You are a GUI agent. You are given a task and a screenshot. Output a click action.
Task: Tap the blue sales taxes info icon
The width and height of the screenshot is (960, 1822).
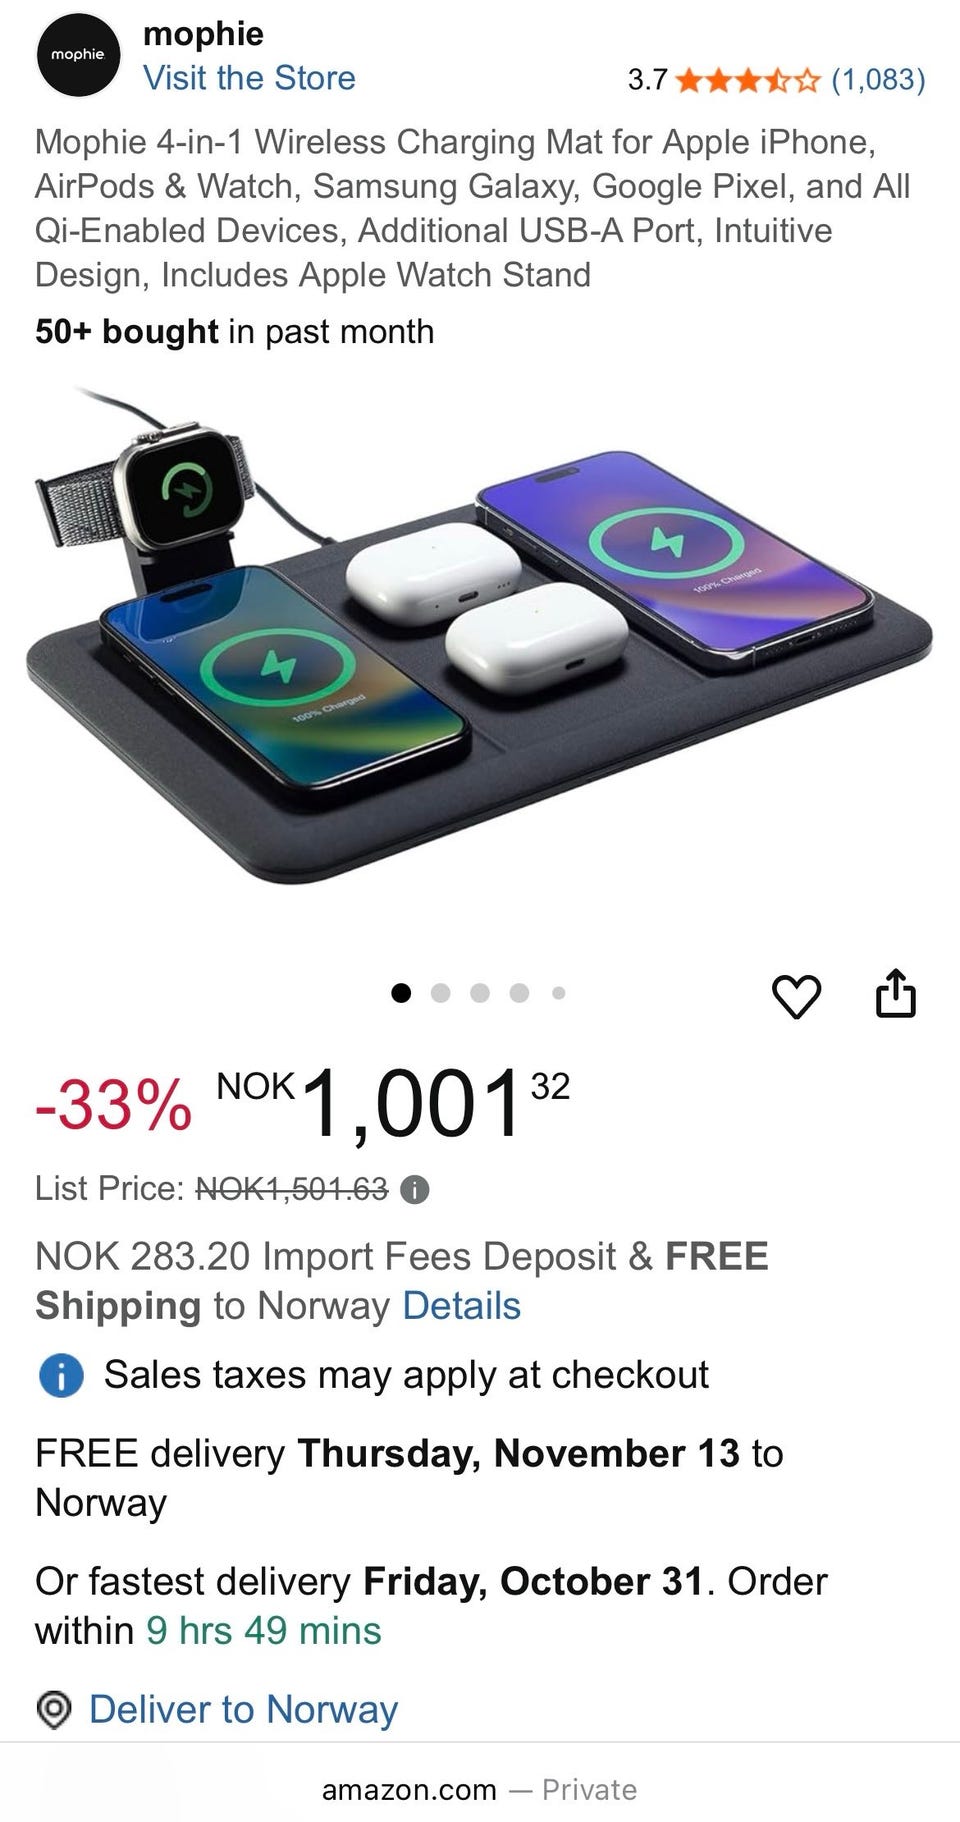point(60,1376)
